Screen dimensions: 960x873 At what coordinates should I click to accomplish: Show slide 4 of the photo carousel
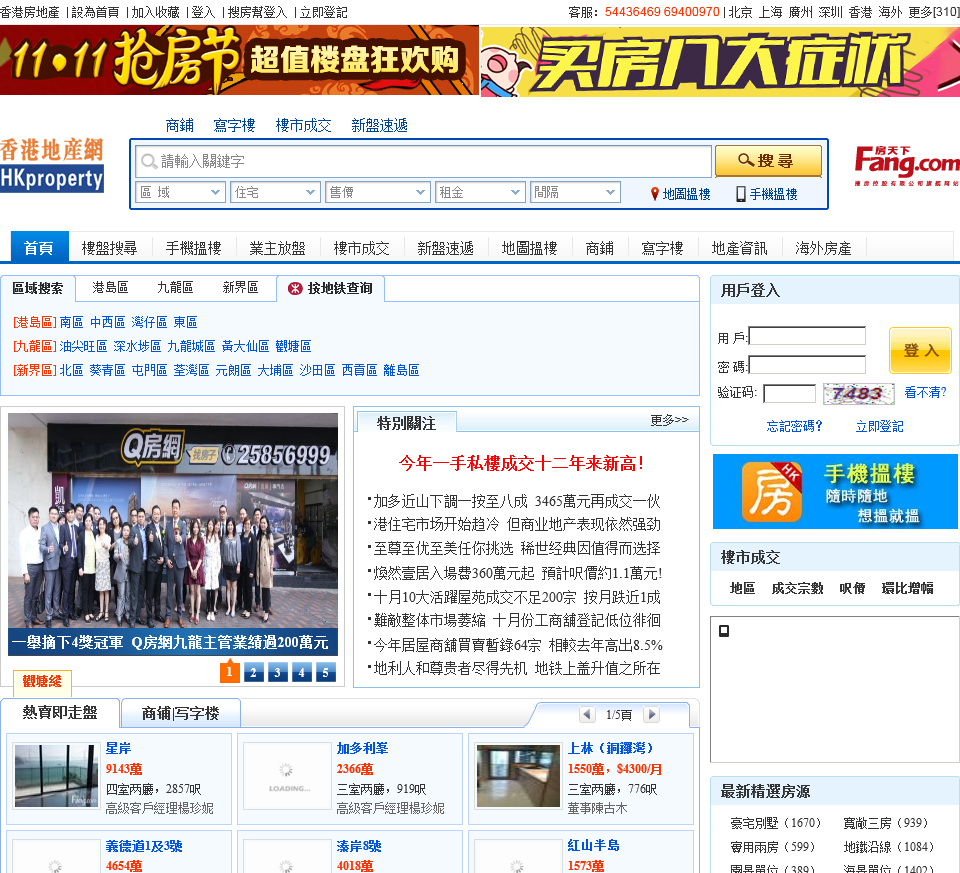tap(301, 672)
